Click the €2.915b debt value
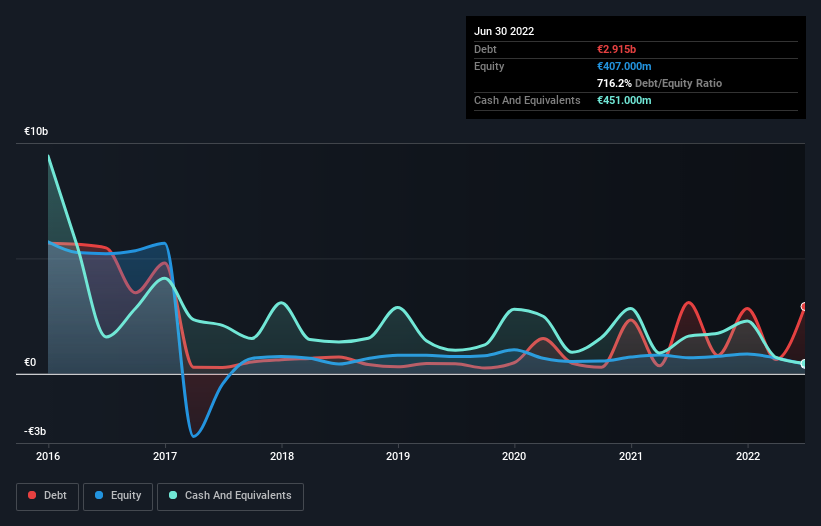 point(616,49)
